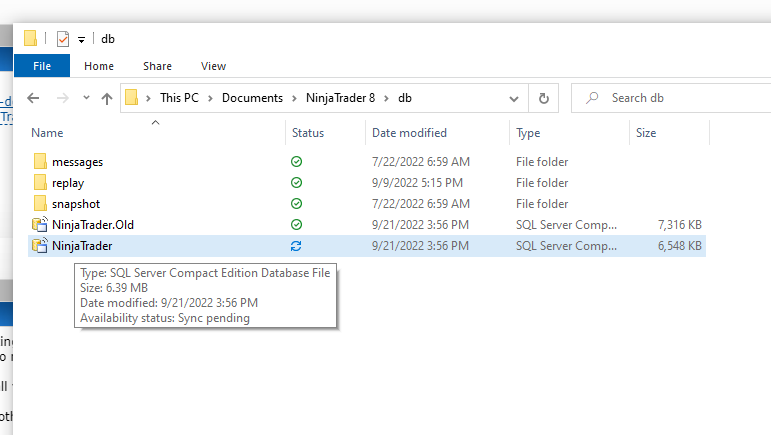The image size is (771, 435).
Task: Click synced status icon for NinjaTrader.Old
Action: pyautogui.click(x=296, y=225)
